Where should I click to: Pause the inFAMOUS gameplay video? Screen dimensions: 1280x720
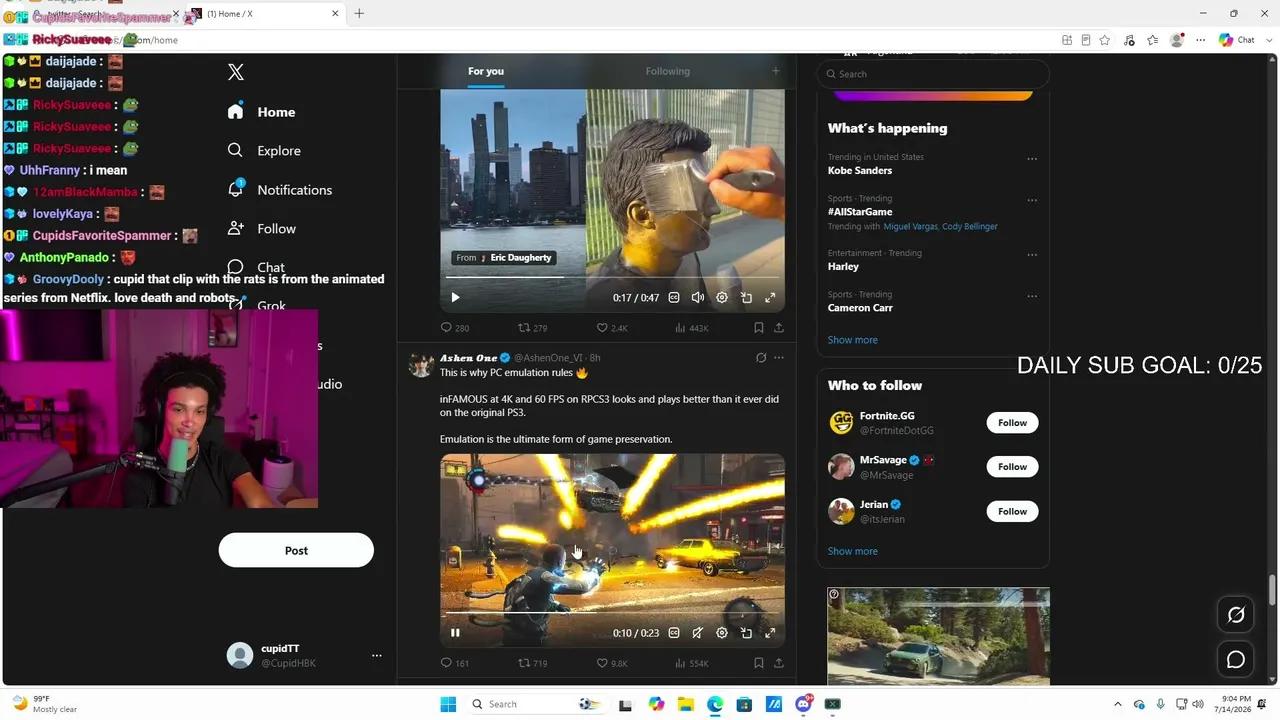pos(455,632)
